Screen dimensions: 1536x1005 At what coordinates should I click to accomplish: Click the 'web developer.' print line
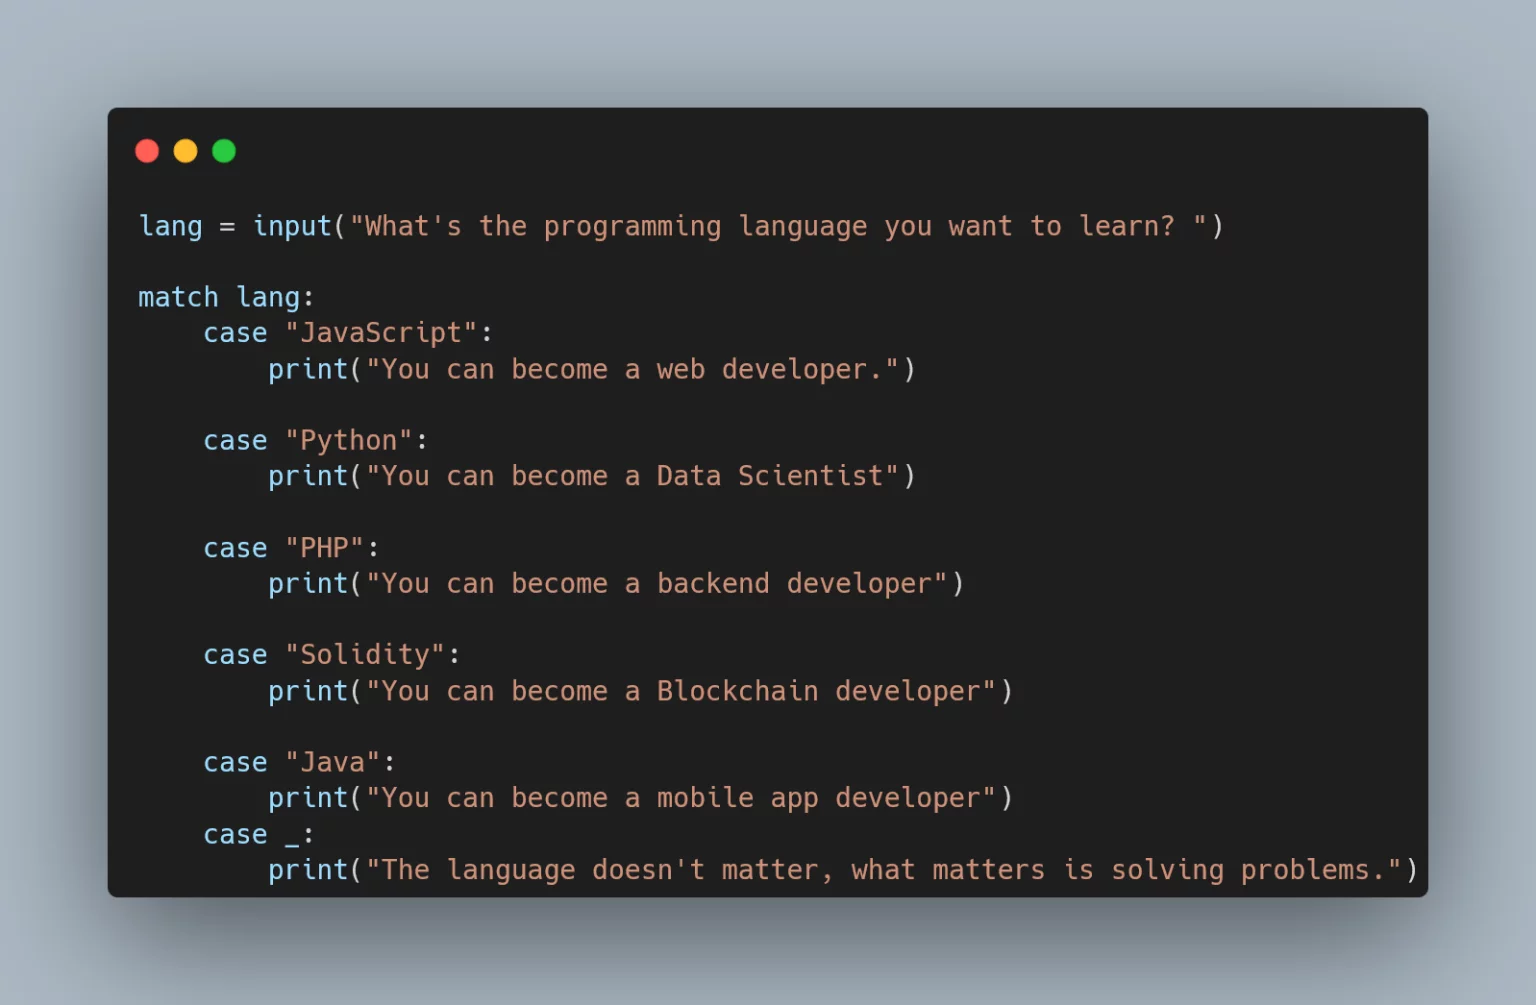tap(592, 370)
